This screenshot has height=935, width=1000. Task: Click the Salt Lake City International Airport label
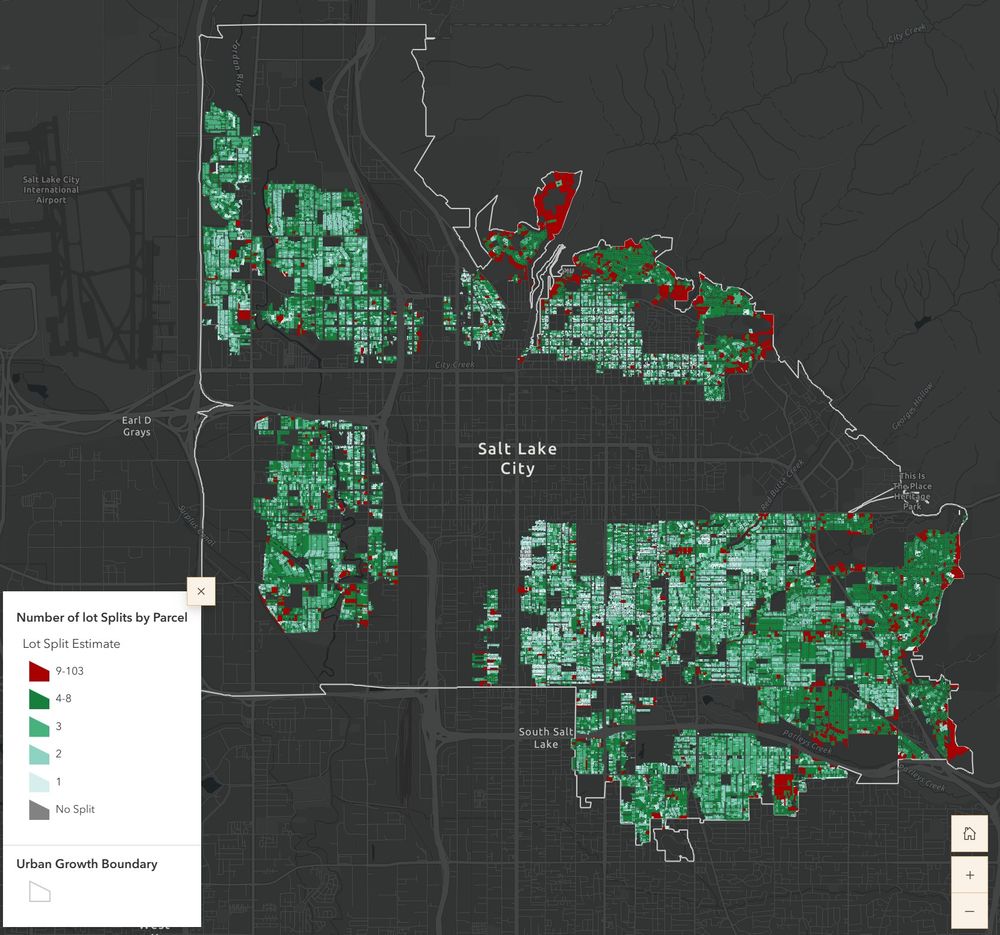[x=50, y=191]
